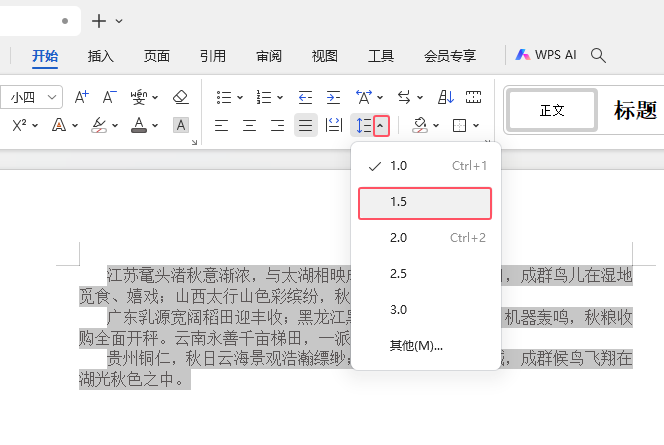Apply superscript X² formatting
Viewport: 664px width, 445px height.
click(19, 125)
